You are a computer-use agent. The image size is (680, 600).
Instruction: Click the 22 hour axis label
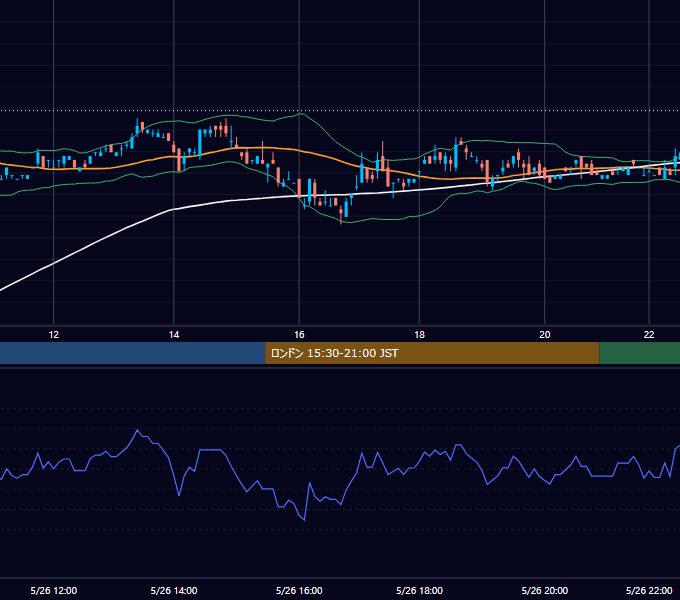tap(649, 335)
